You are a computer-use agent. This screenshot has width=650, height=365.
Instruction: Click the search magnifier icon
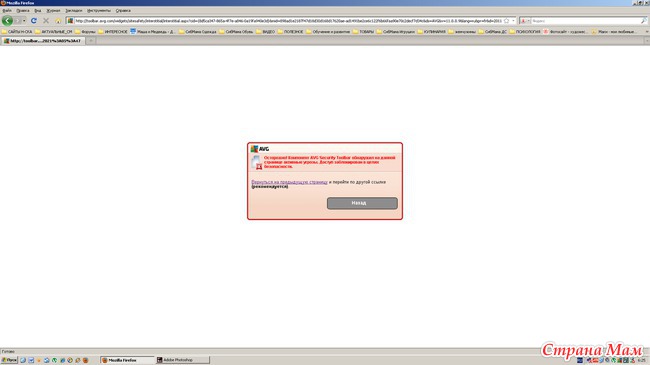click(x=643, y=20)
